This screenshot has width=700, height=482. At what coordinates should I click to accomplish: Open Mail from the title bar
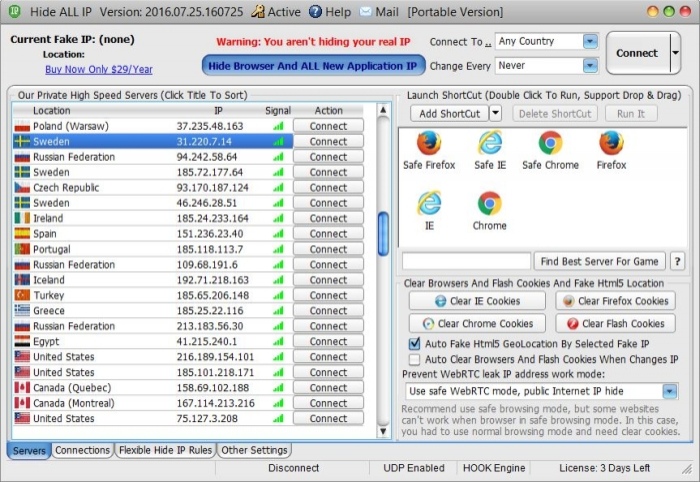[x=379, y=12]
